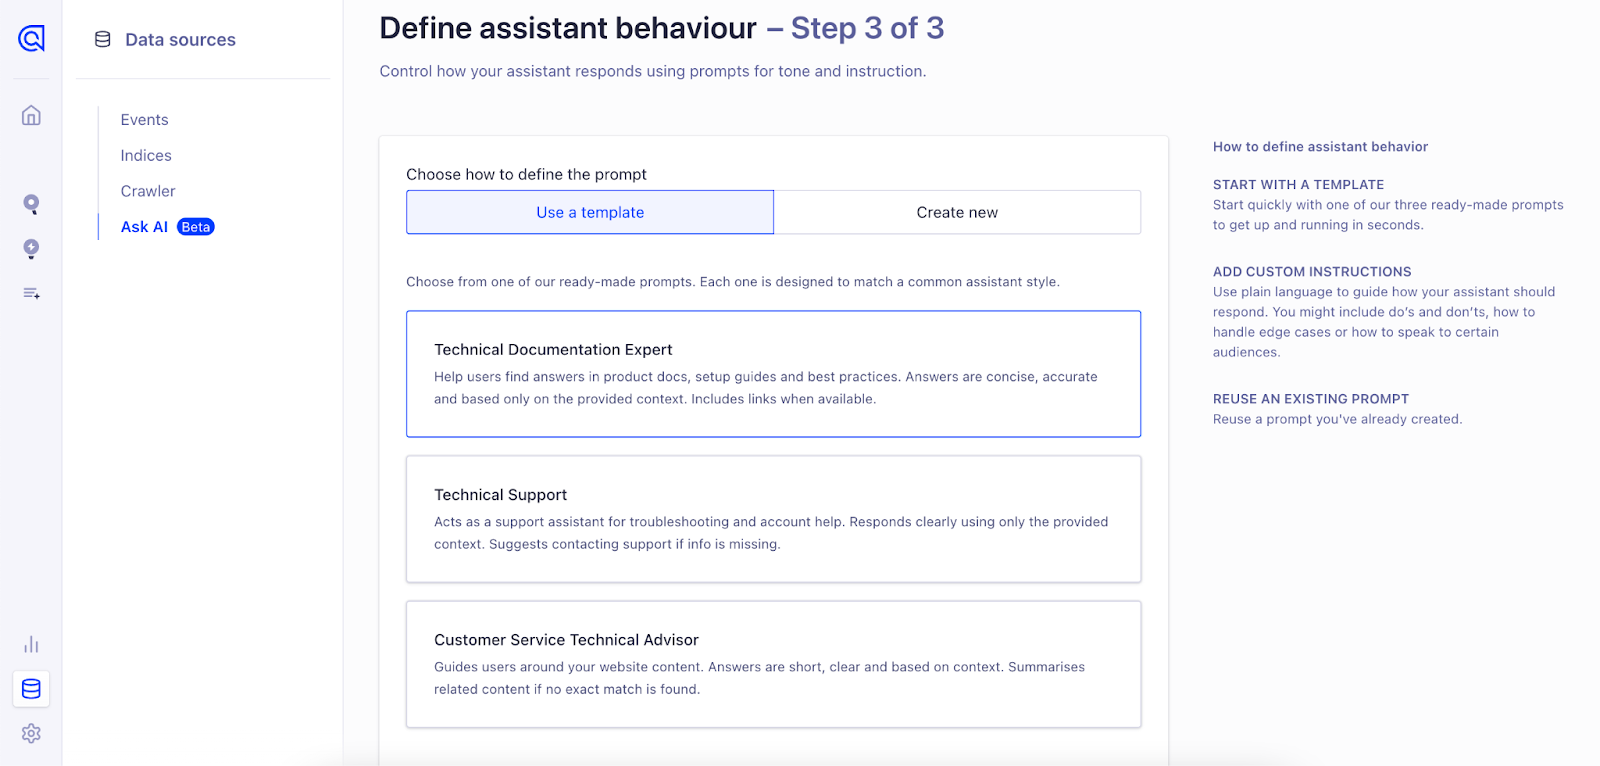Open the Settings gear icon
This screenshot has width=1600, height=766.
31,733
